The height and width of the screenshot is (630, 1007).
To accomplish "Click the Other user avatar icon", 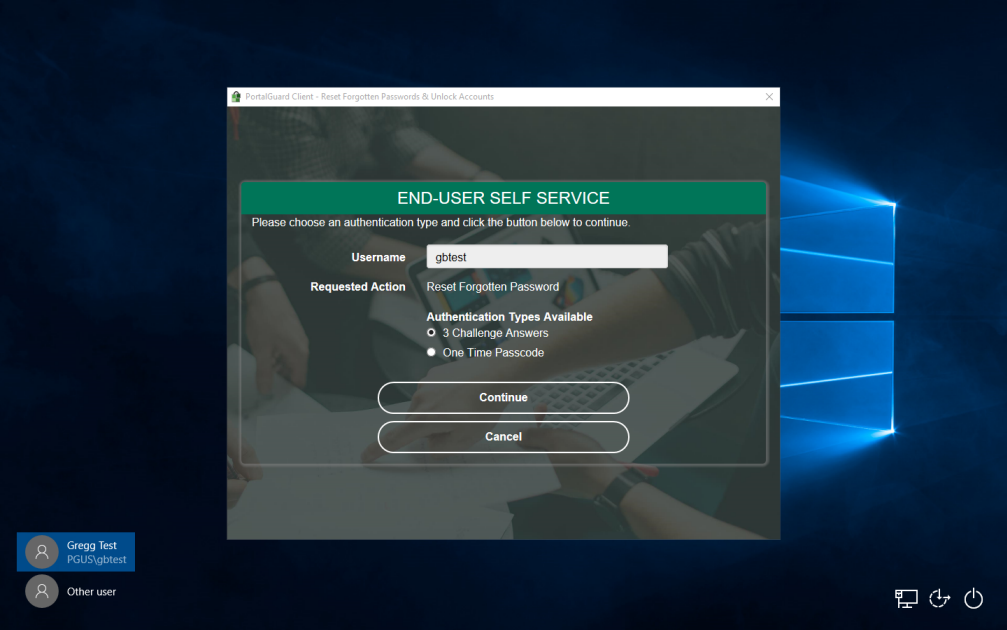I will [x=42, y=591].
